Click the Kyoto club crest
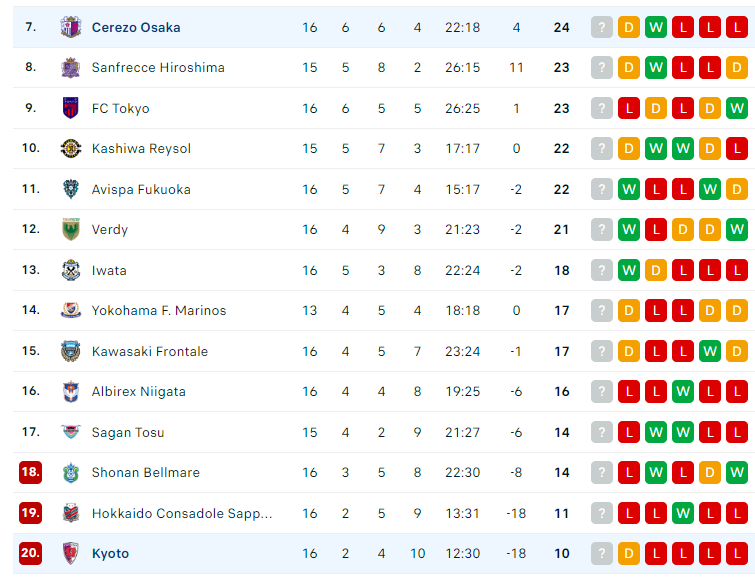755x580 pixels. coord(71,553)
